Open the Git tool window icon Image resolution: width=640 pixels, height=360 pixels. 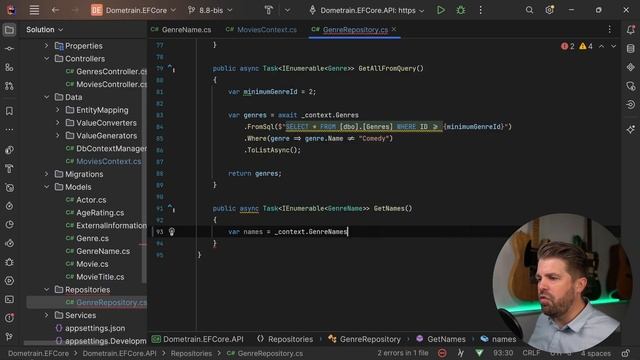click(9, 336)
